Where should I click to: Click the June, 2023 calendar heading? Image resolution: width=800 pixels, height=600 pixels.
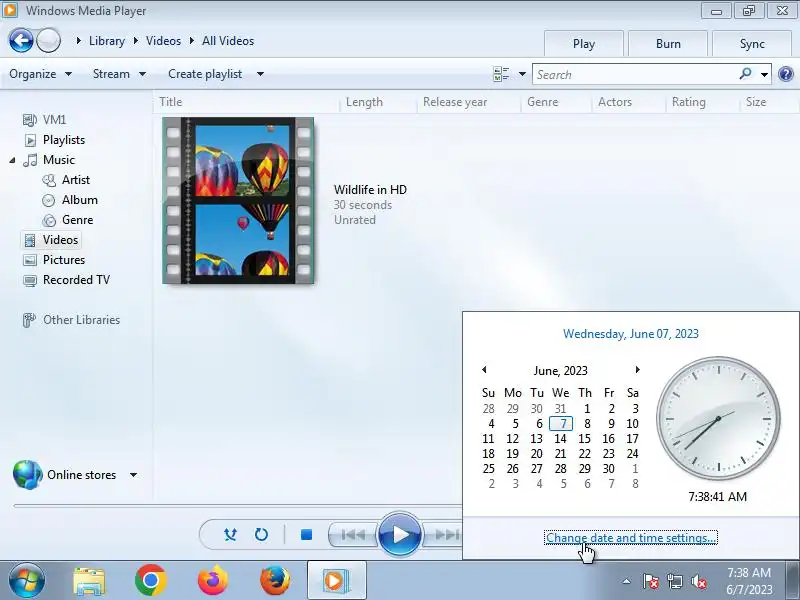tap(561, 371)
